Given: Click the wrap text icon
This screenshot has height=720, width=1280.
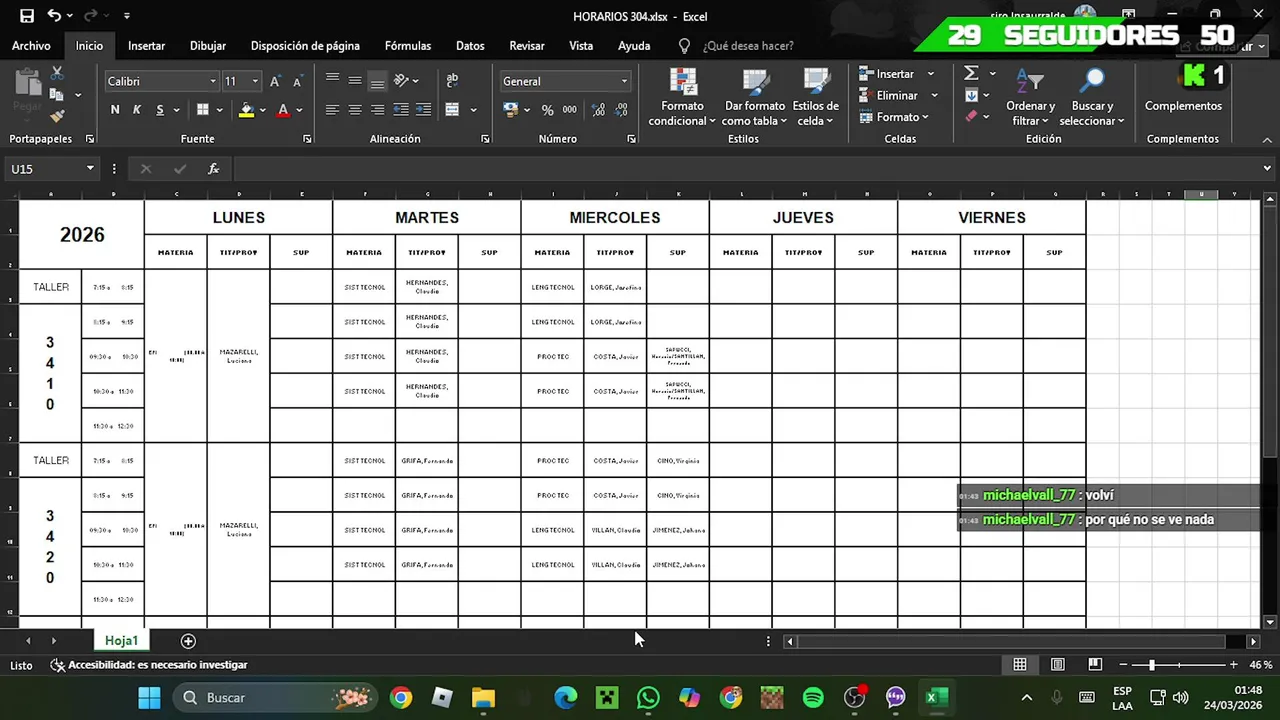Looking at the screenshot, I should point(452,81).
